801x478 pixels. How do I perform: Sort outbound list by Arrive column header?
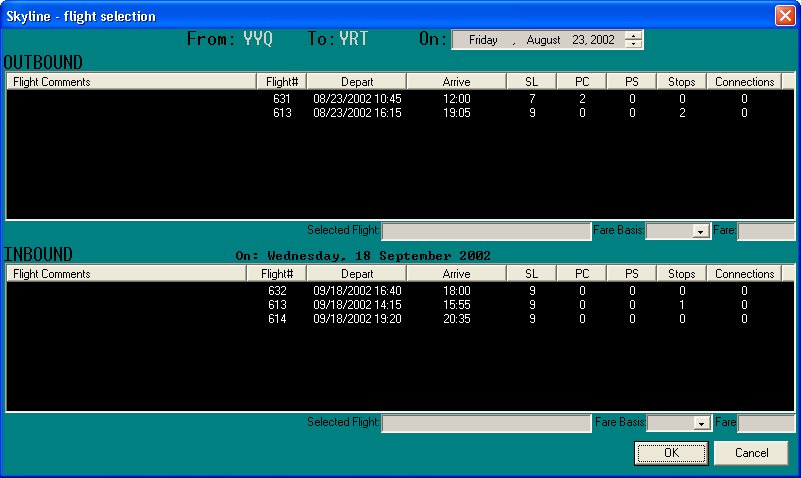(x=456, y=82)
